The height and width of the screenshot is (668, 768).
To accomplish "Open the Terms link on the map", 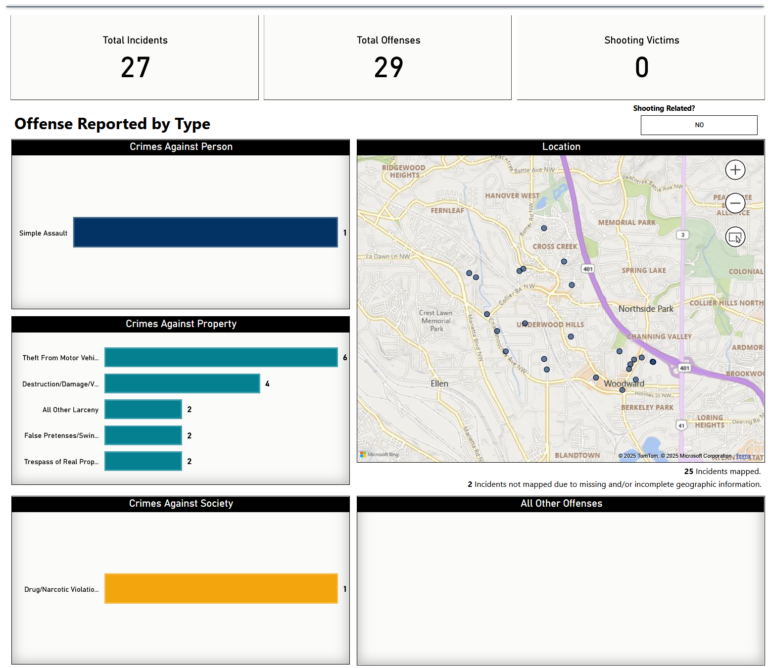I will [743, 456].
